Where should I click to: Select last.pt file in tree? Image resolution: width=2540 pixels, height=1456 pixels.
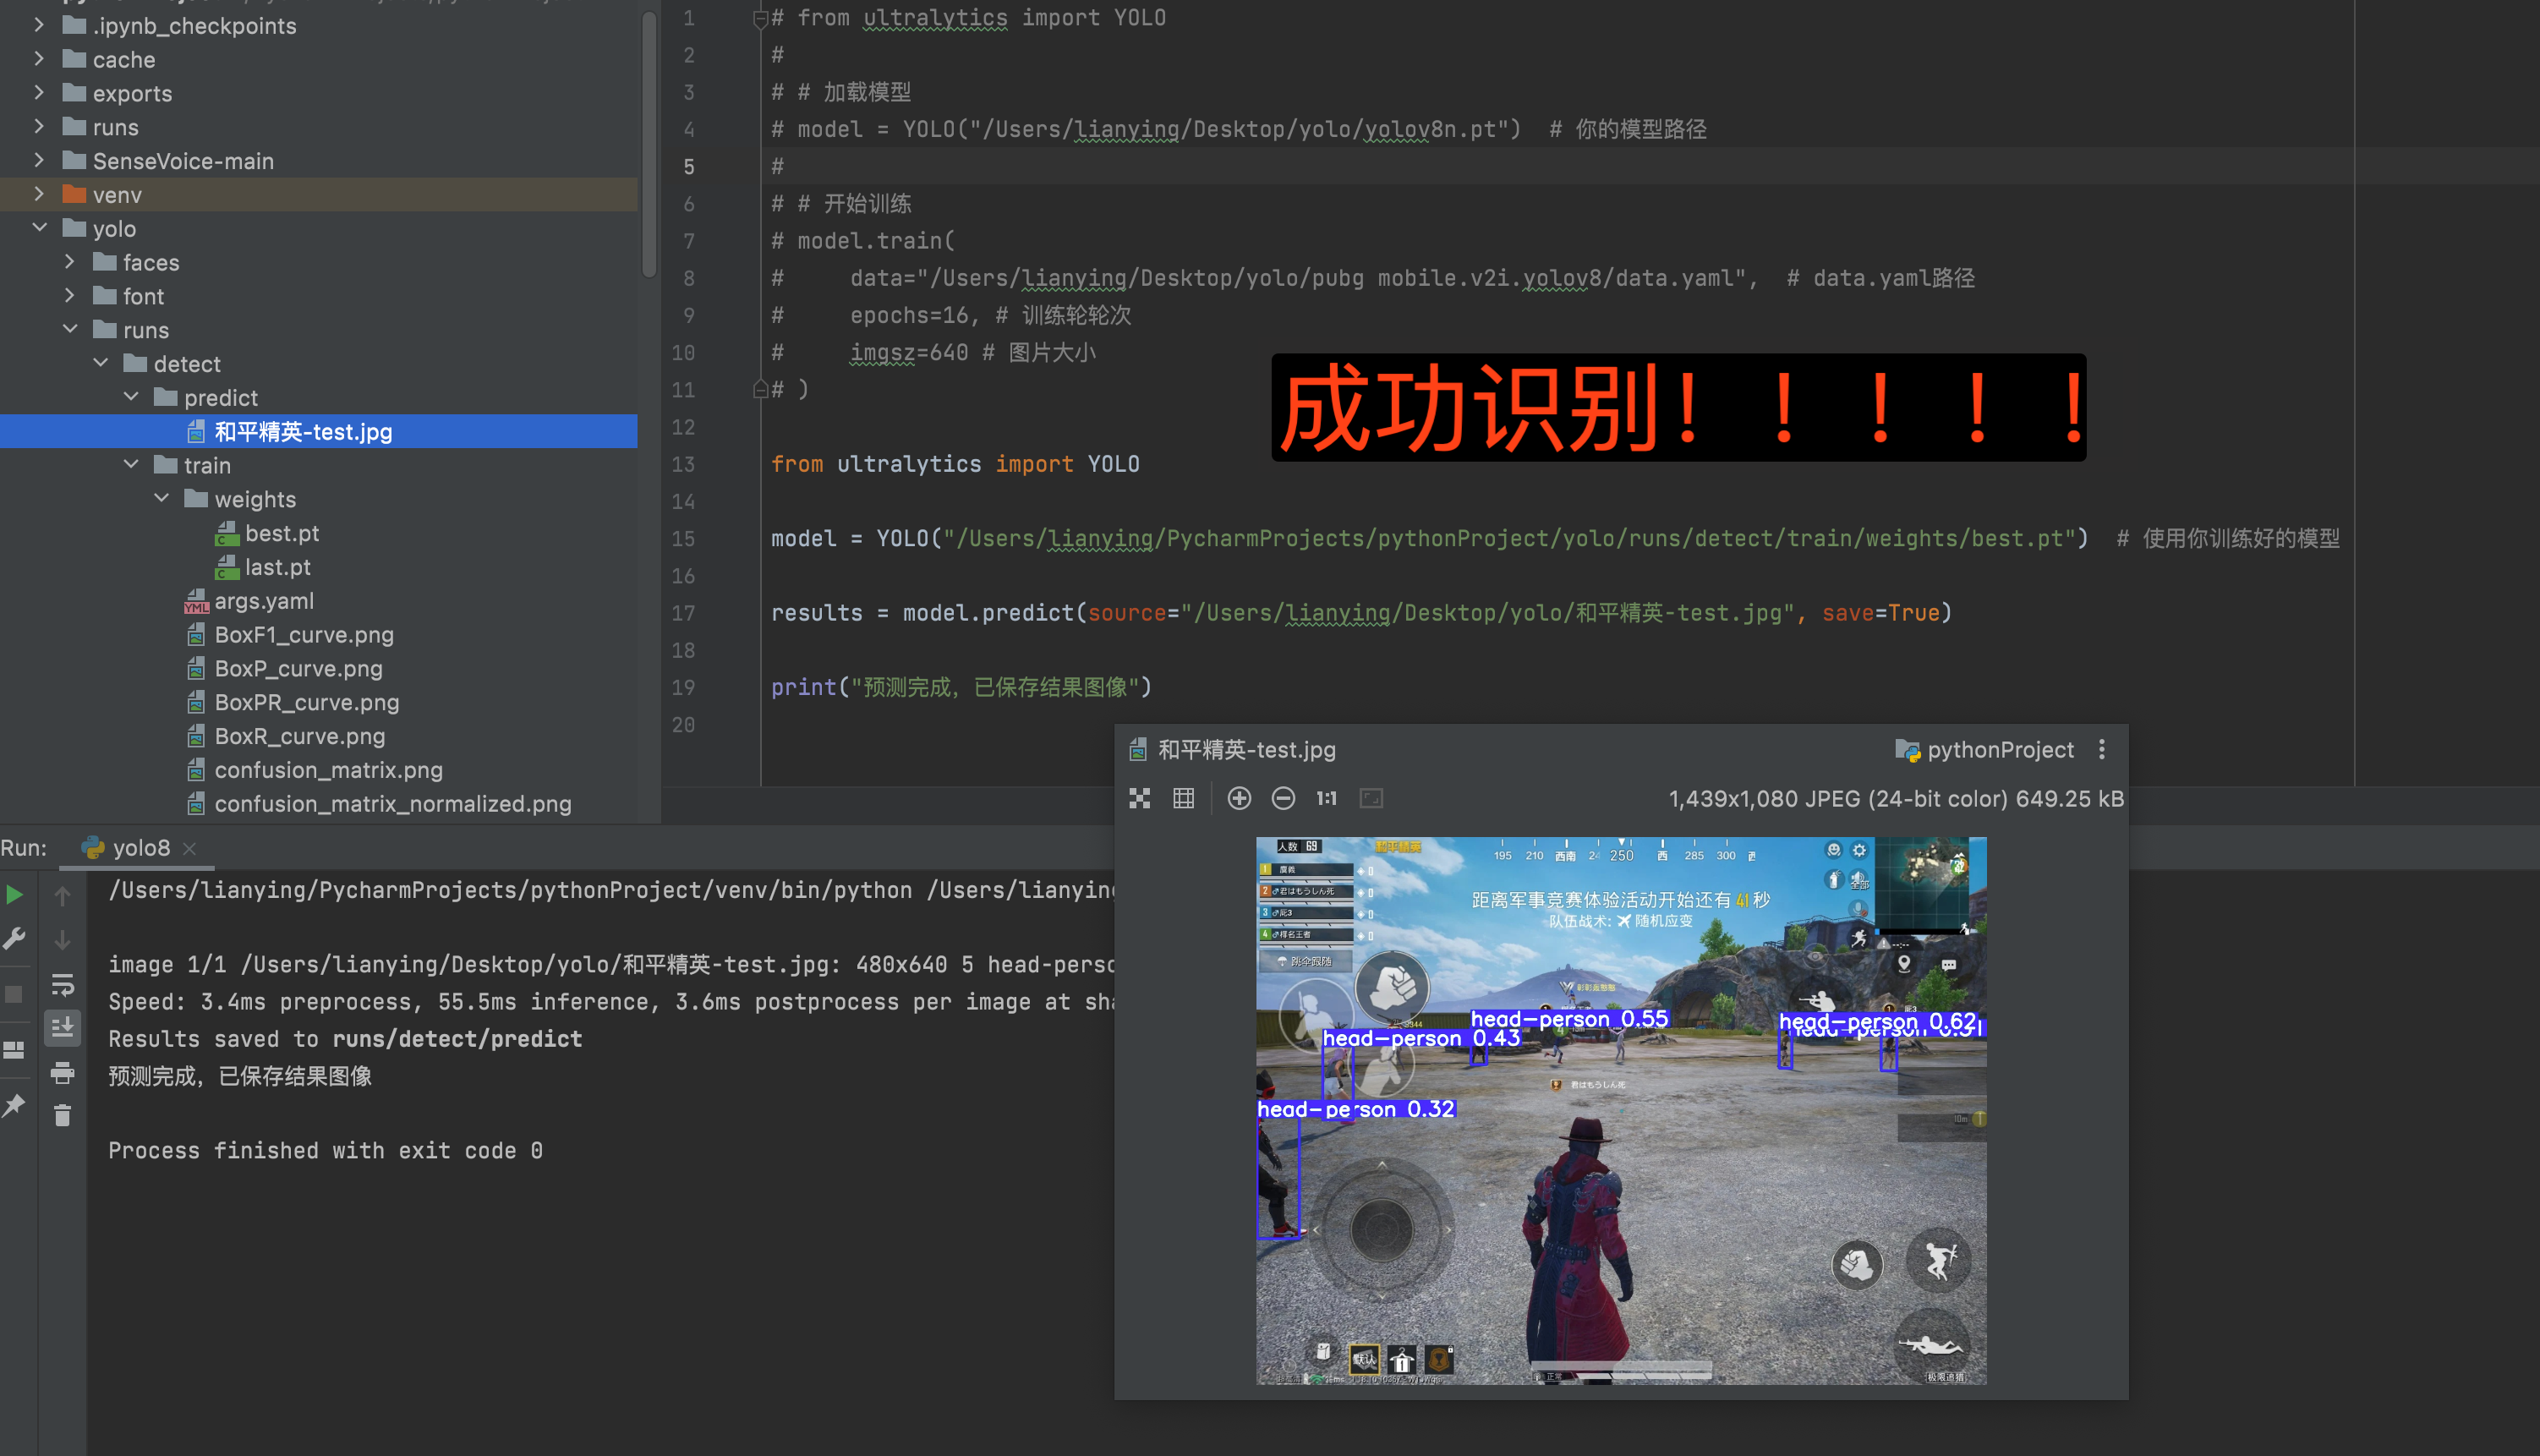(x=278, y=567)
